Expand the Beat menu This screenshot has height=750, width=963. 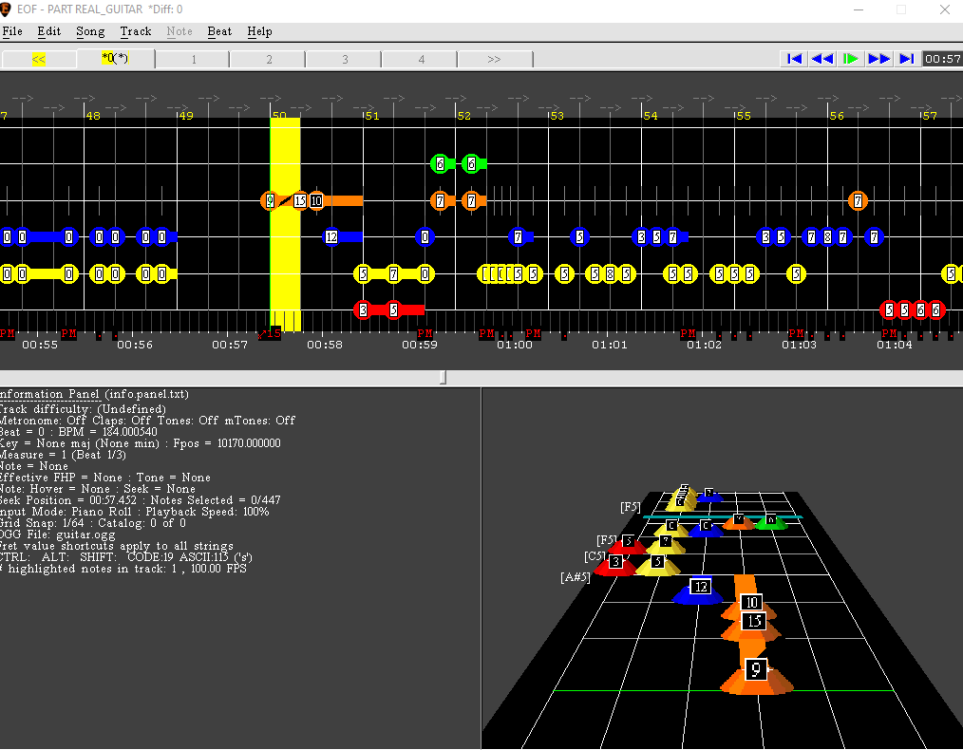click(x=219, y=31)
